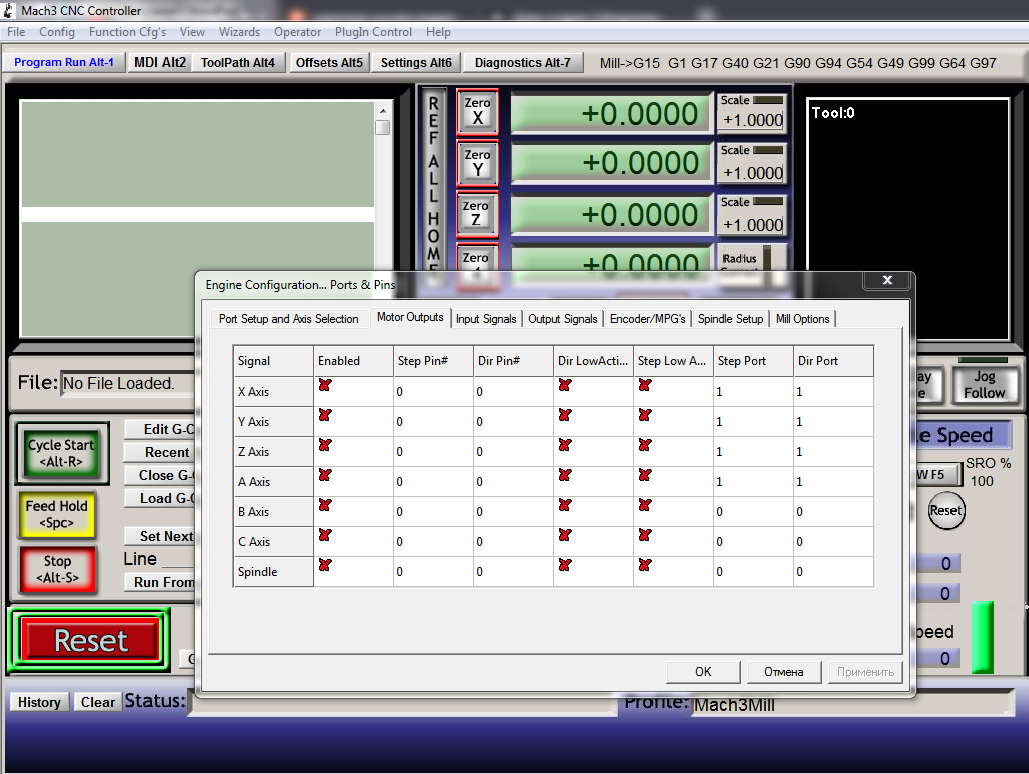Click the big red Reset button
1029x774 pixels.
click(90, 640)
